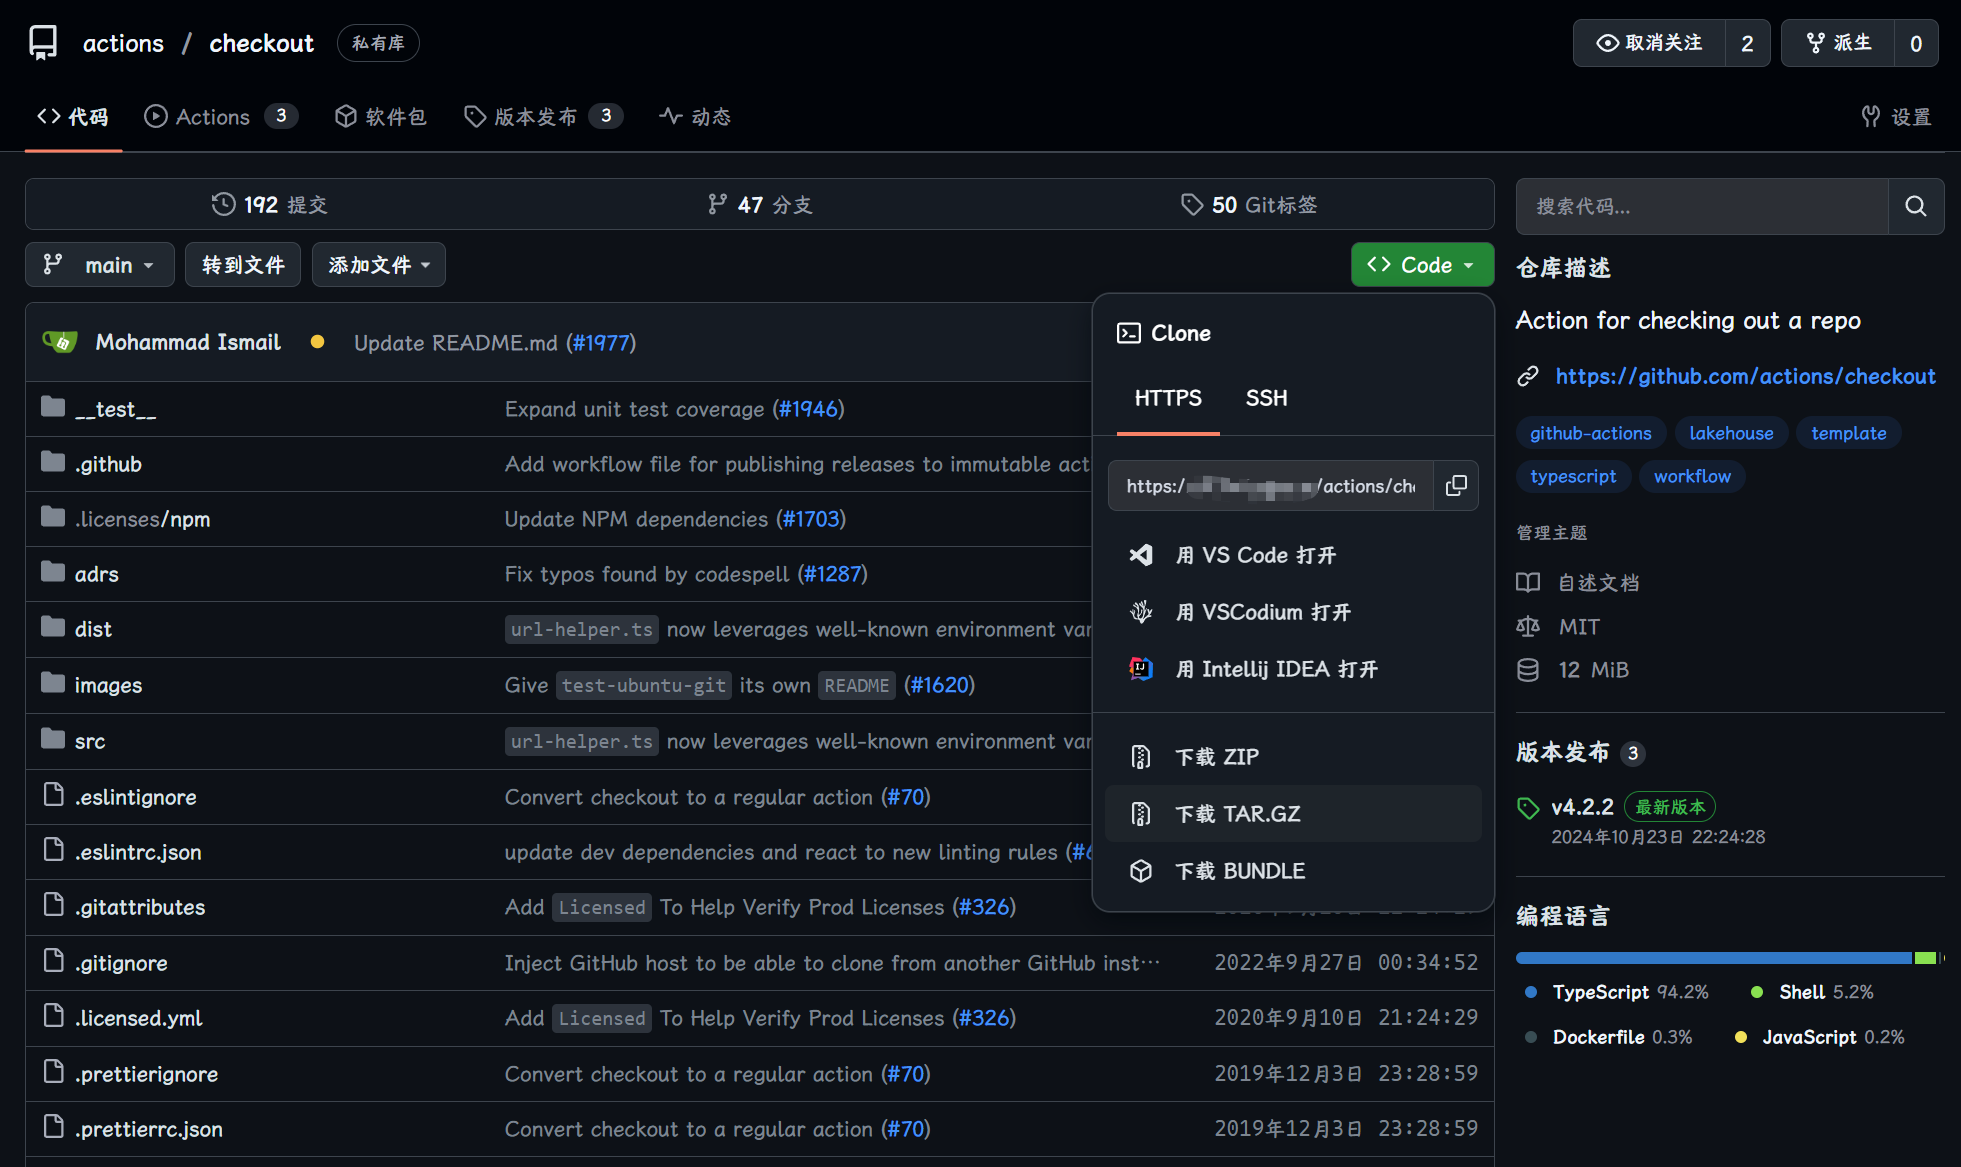Toggle watch with 取消关注 button
This screenshot has width=1961, height=1167.
(1649, 43)
